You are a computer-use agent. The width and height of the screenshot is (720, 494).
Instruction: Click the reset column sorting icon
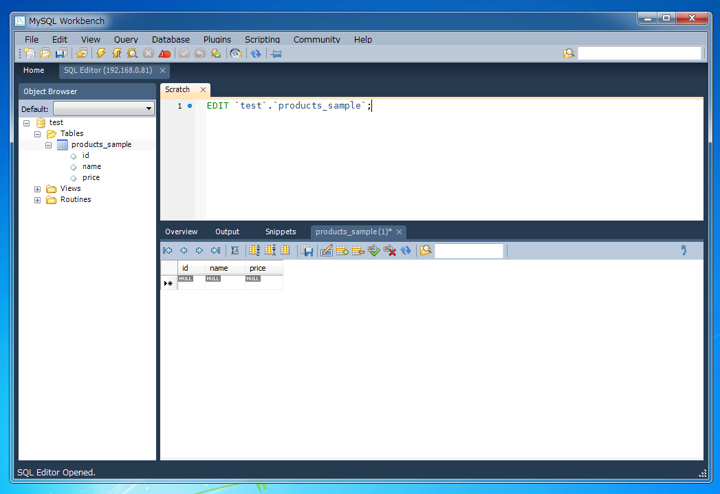(285, 250)
